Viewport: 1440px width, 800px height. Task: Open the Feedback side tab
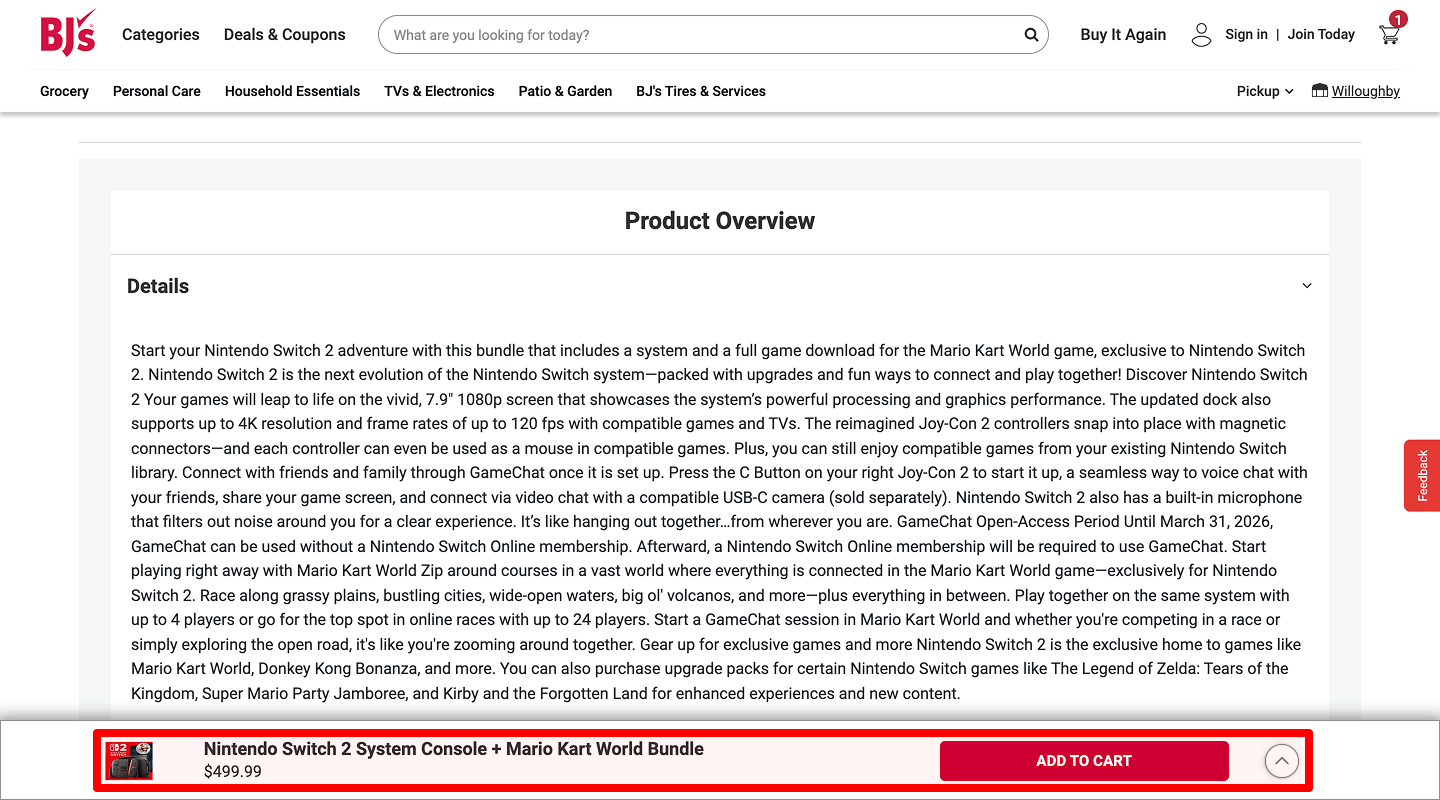point(1421,475)
